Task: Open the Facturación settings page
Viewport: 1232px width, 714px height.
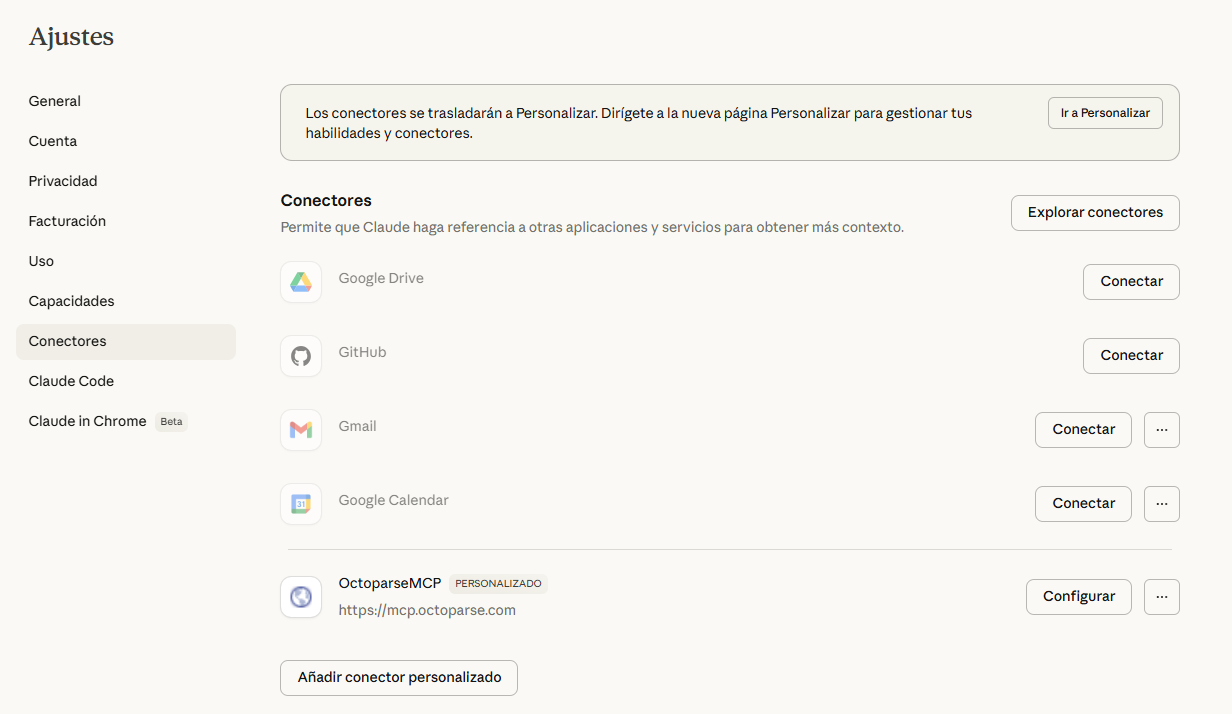Action: click(x=67, y=221)
